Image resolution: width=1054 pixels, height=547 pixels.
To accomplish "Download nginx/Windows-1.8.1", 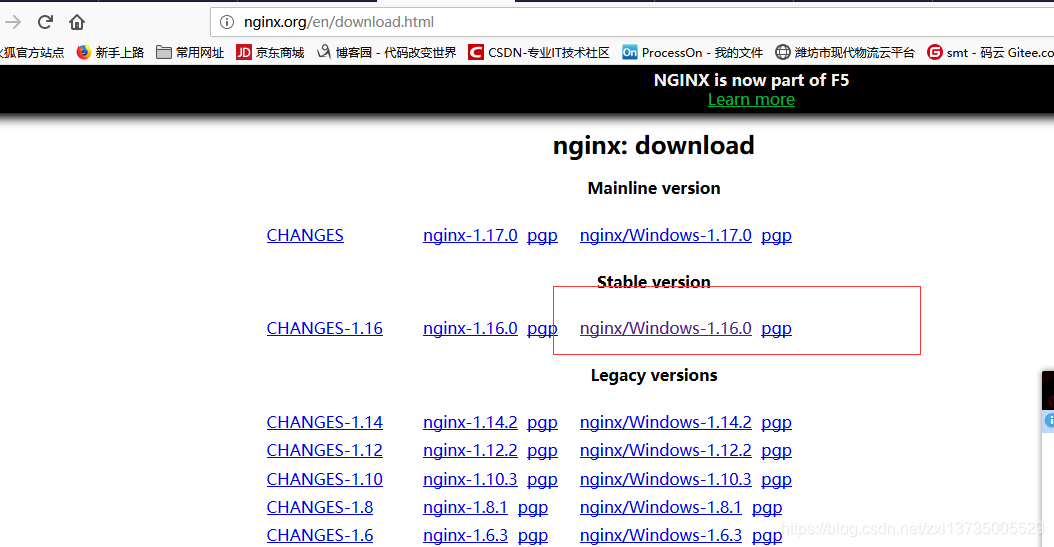I will pyautogui.click(x=661, y=507).
